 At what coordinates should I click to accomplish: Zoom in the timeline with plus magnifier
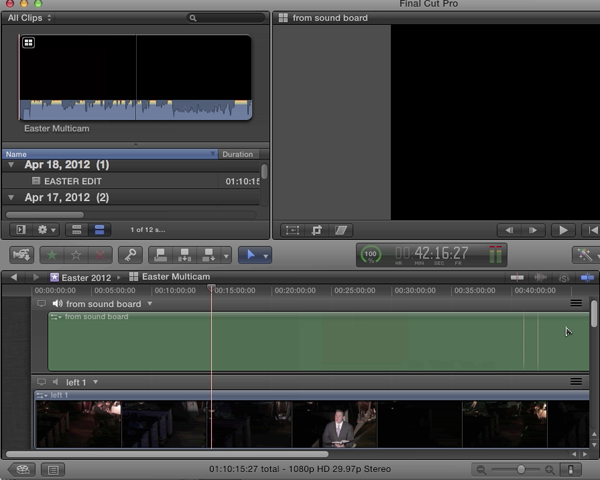coord(550,470)
